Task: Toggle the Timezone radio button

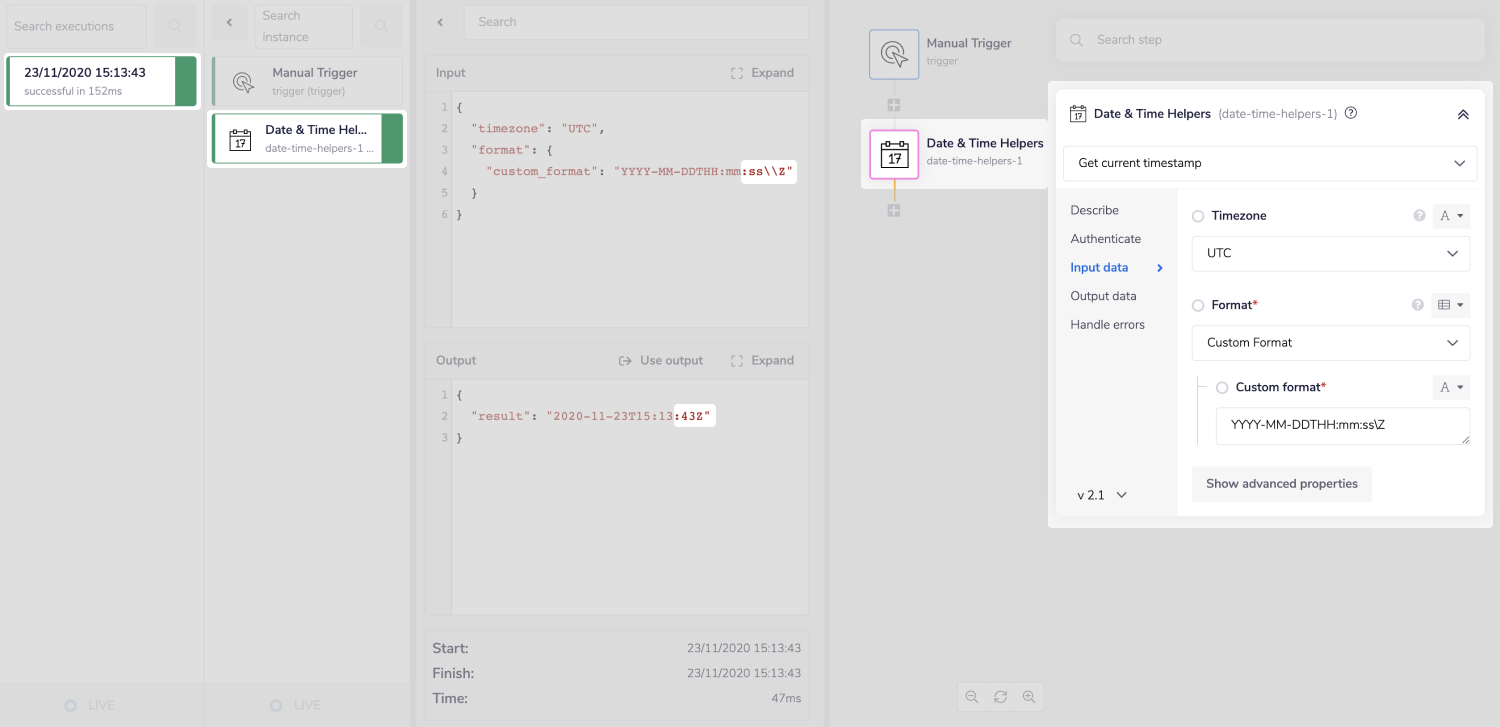Action: pyautogui.click(x=1198, y=216)
